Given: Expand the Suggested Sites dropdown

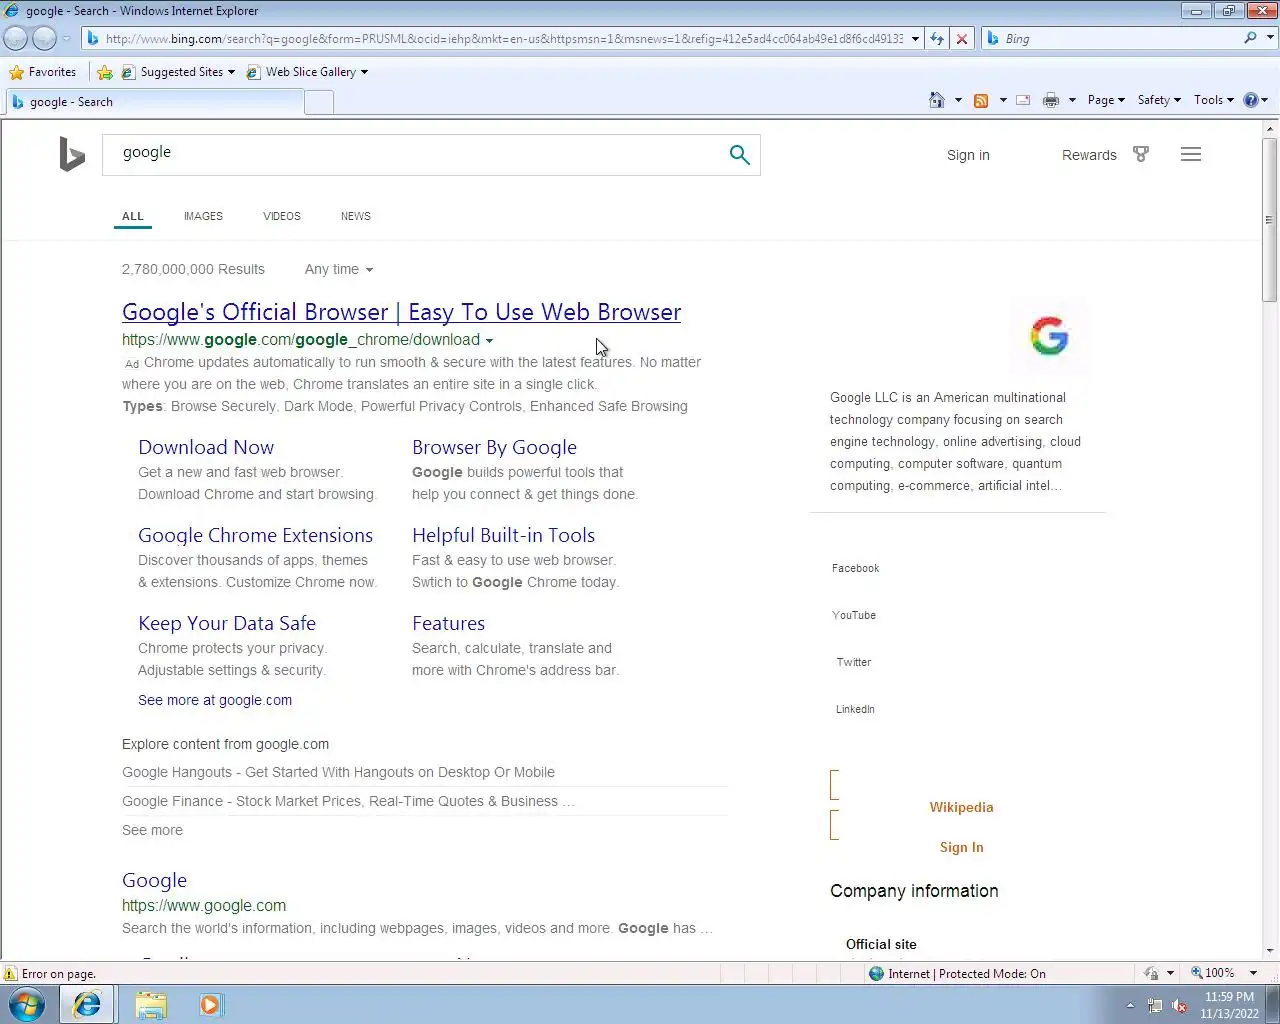Looking at the screenshot, I should [x=231, y=72].
